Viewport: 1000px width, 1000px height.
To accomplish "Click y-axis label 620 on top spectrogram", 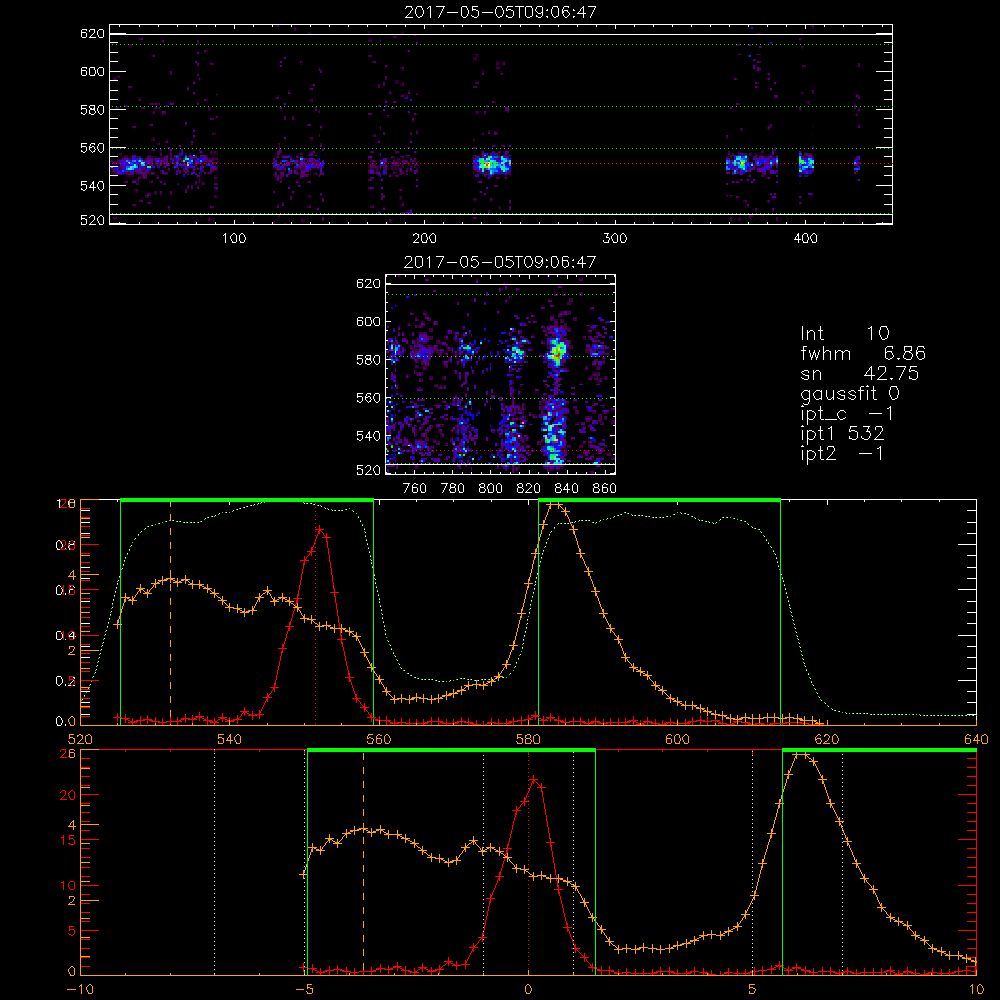I will pos(92,33).
